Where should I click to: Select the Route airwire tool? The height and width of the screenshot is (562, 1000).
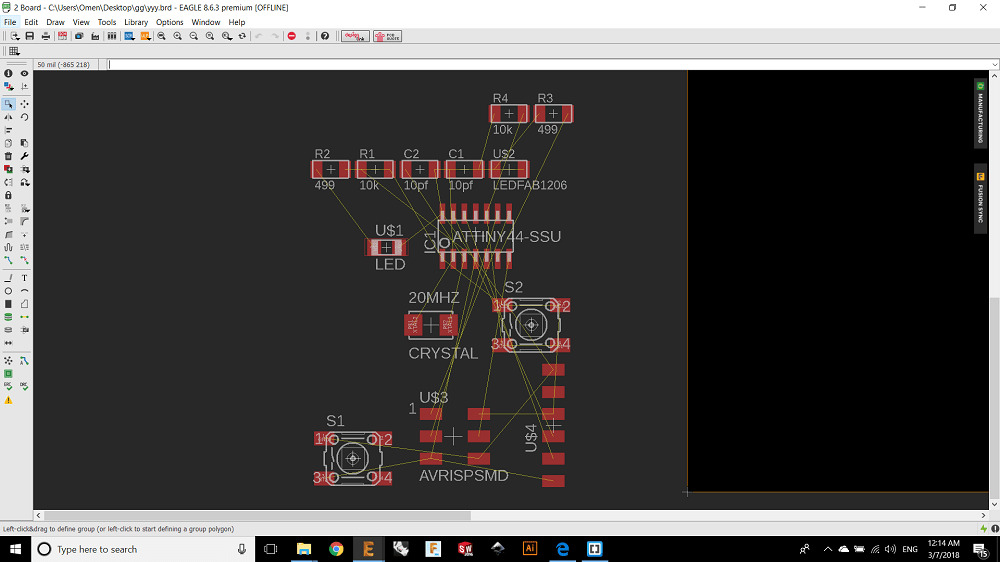point(8,260)
